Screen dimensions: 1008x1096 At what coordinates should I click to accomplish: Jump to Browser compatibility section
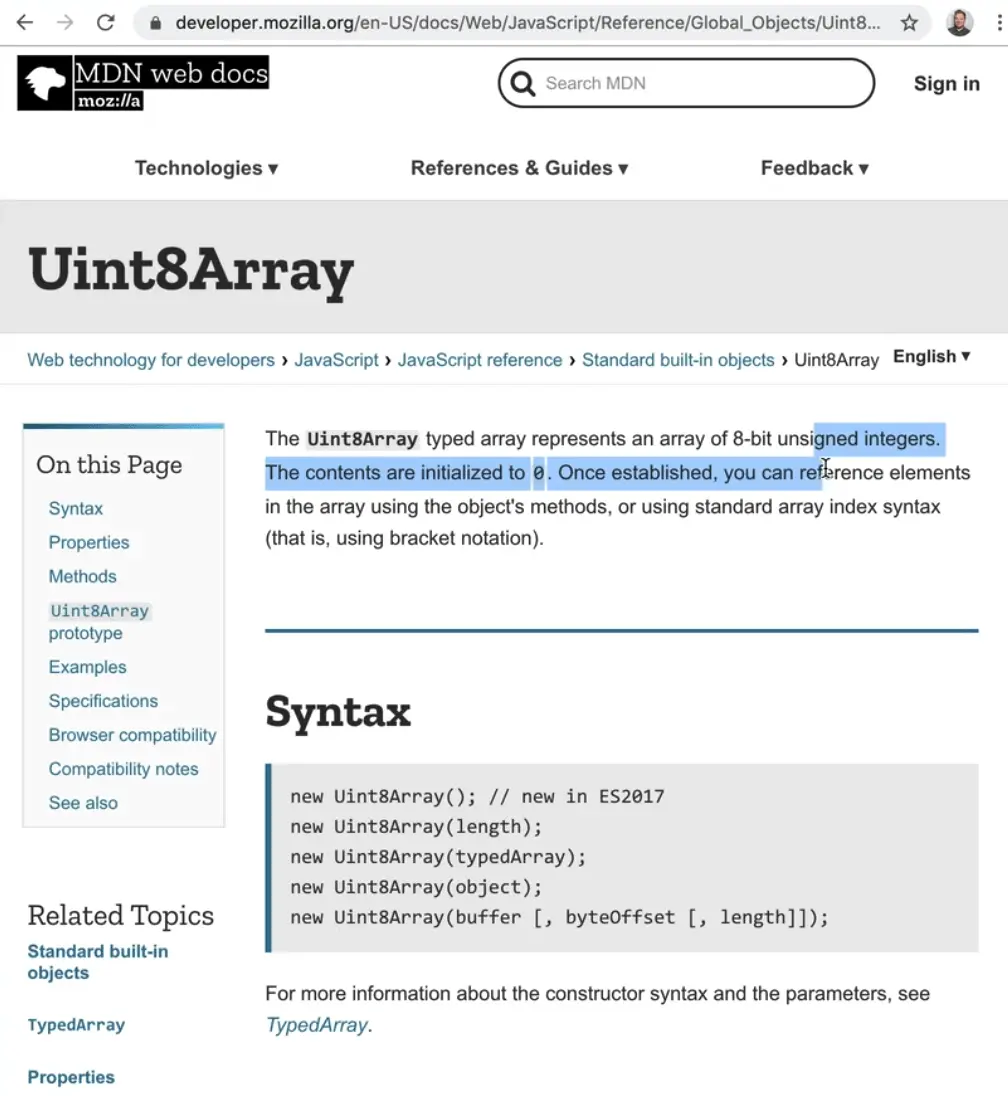[x=132, y=735]
